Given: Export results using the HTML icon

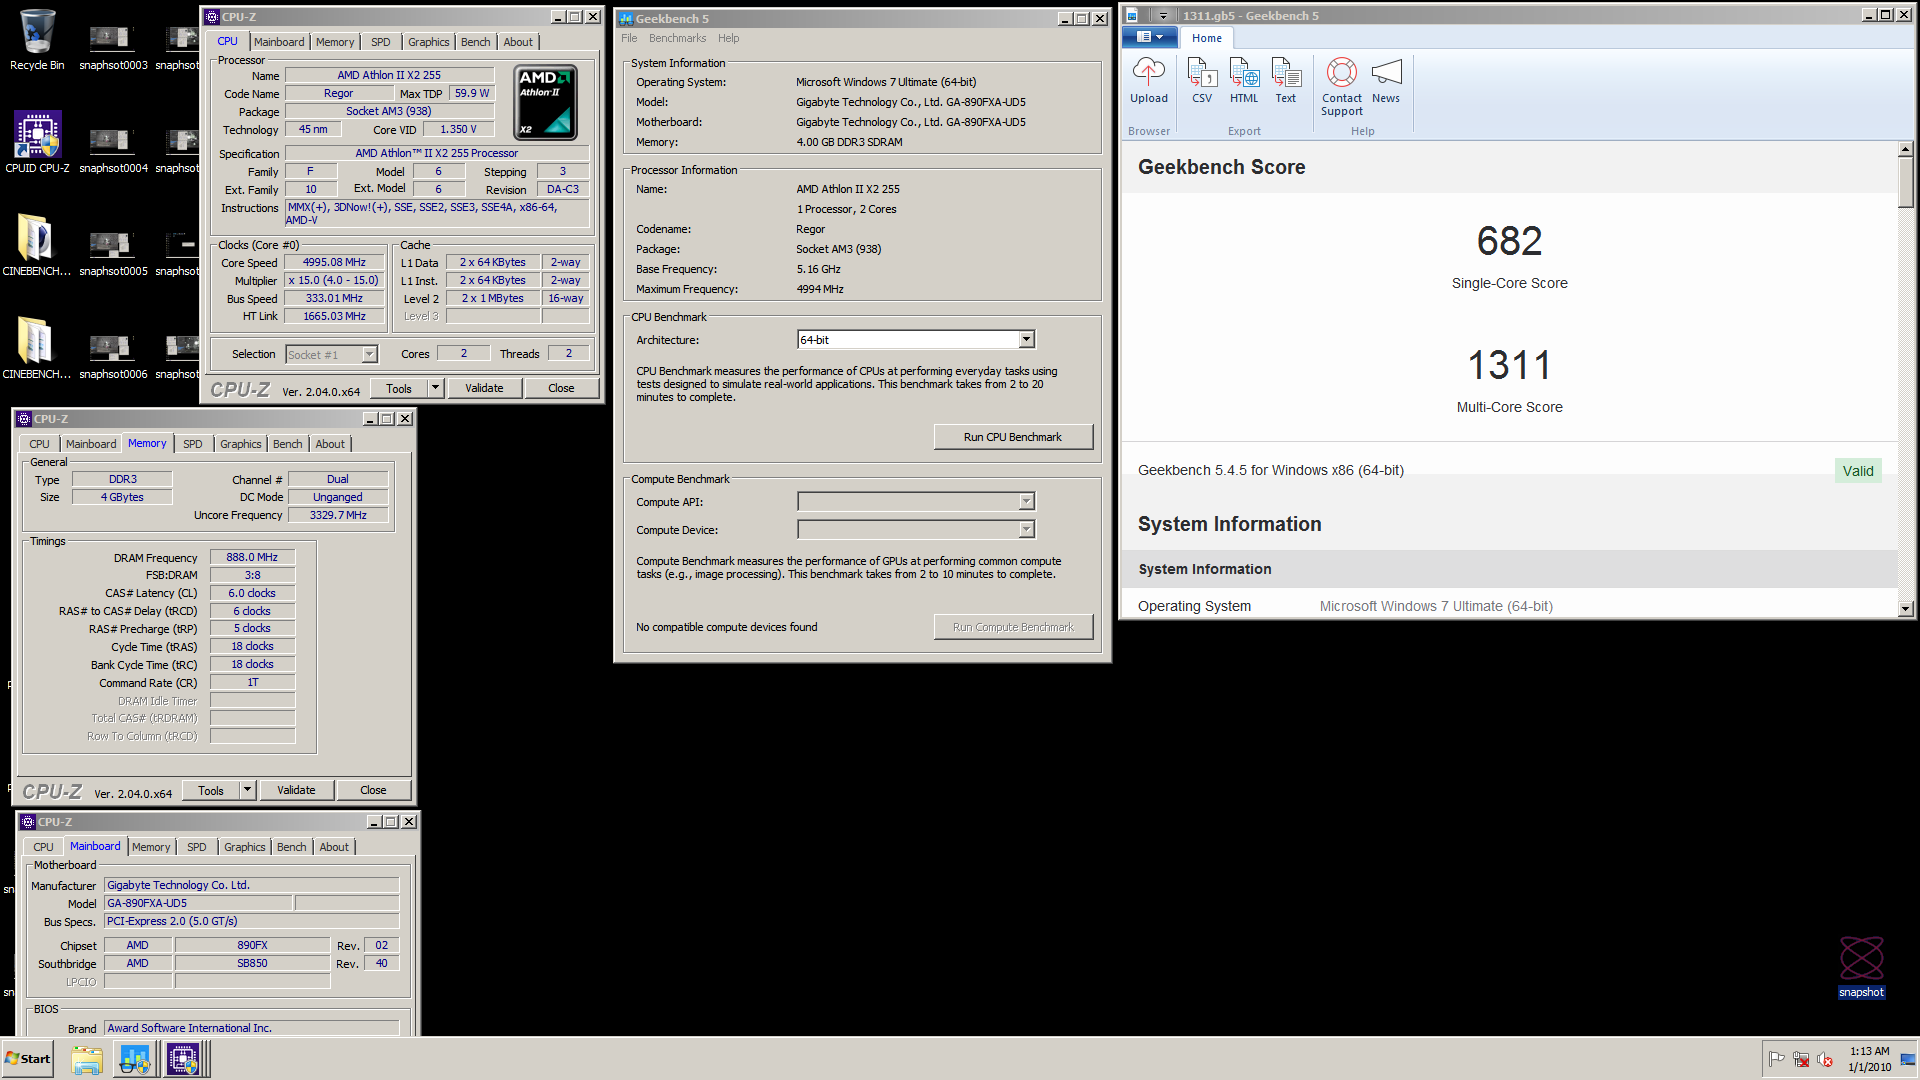Looking at the screenshot, I should [x=1244, y=80].
